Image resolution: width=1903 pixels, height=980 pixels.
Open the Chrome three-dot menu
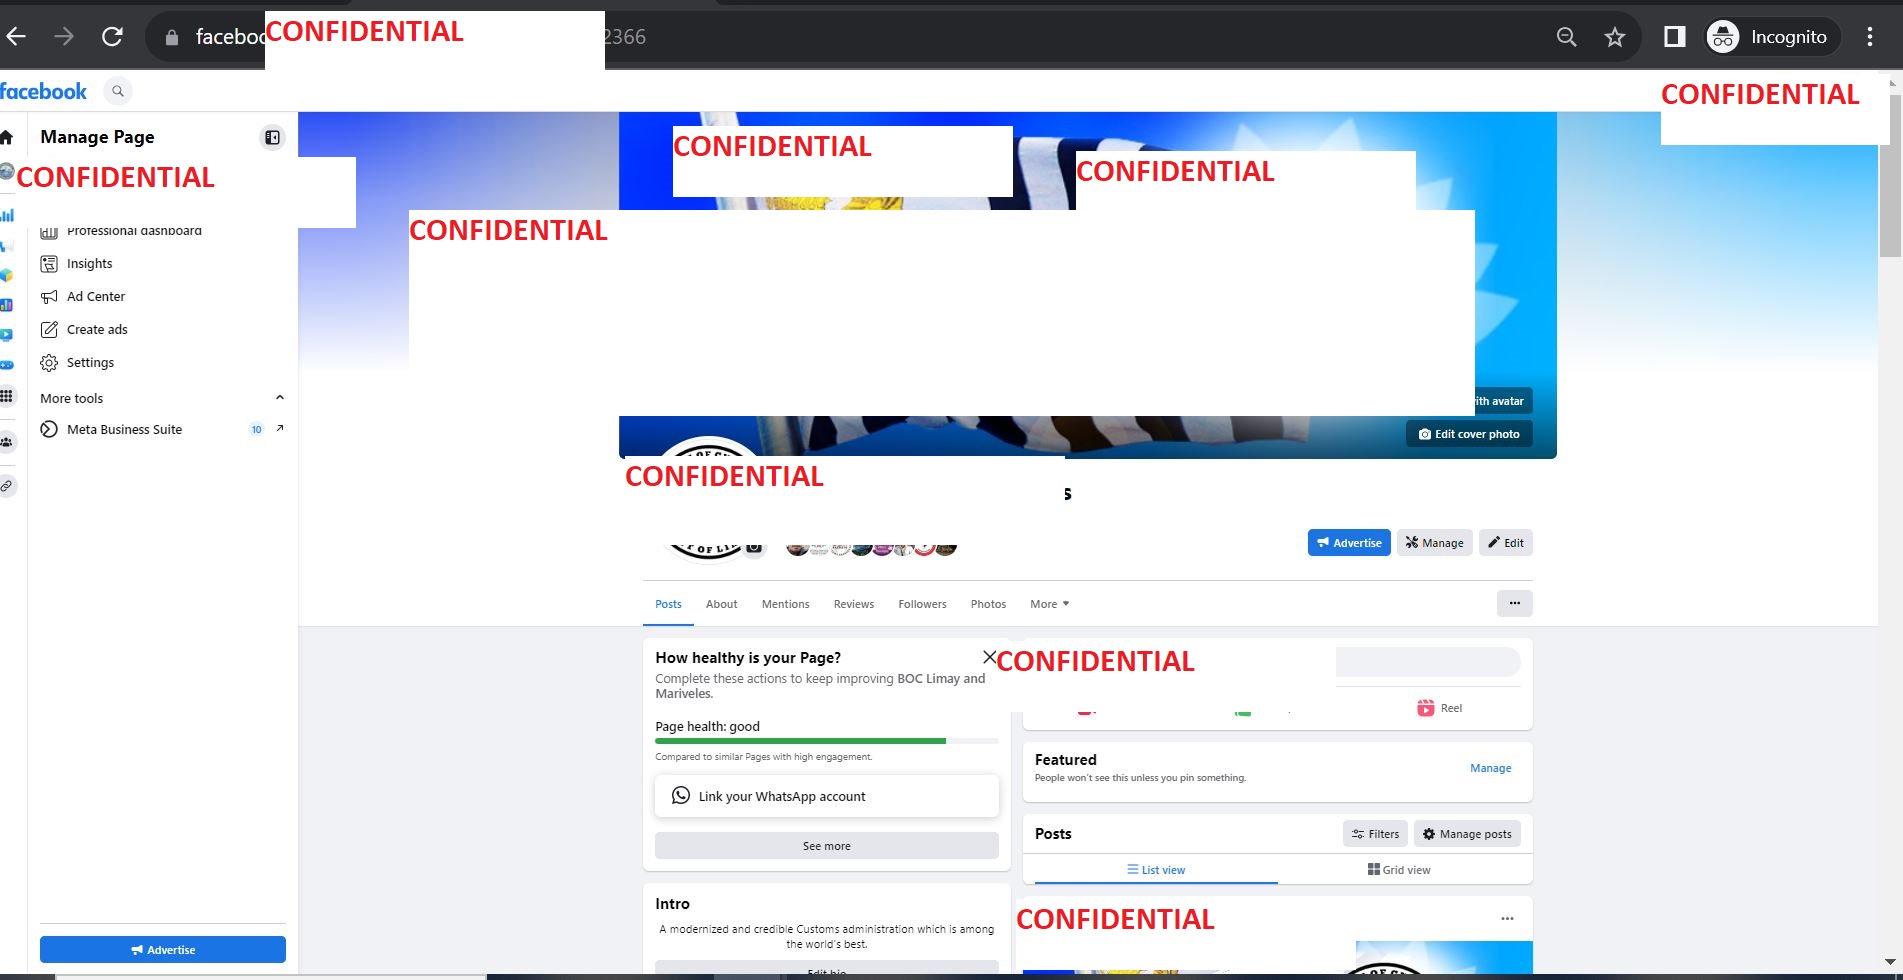tap(1870, 37)
